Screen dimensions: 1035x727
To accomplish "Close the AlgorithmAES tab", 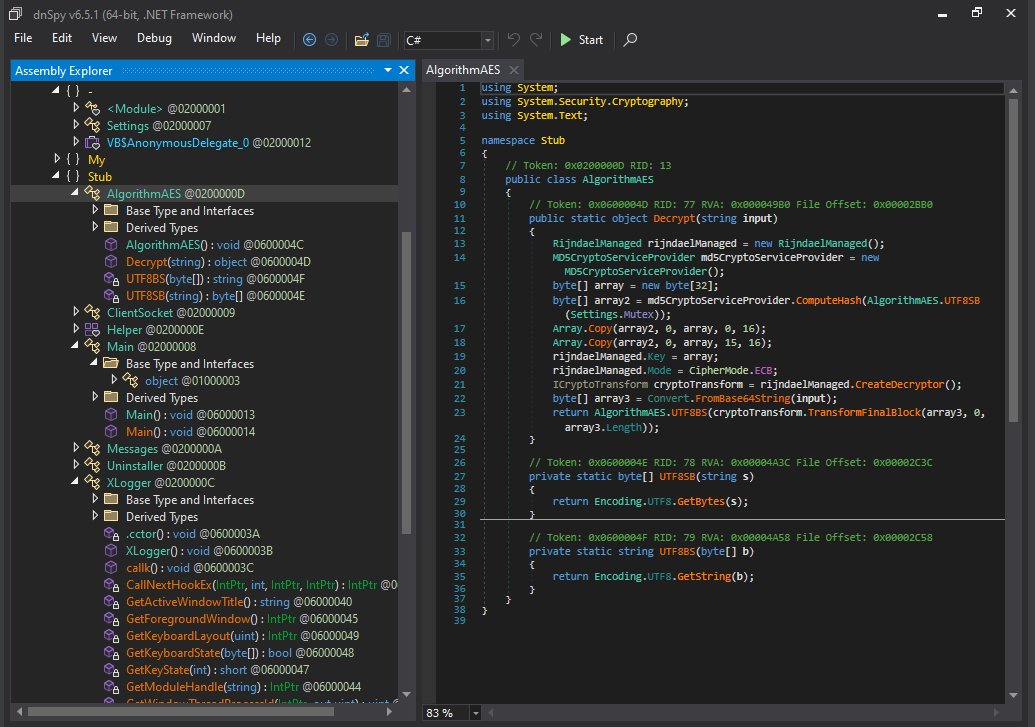I will [x=513, y=70].
